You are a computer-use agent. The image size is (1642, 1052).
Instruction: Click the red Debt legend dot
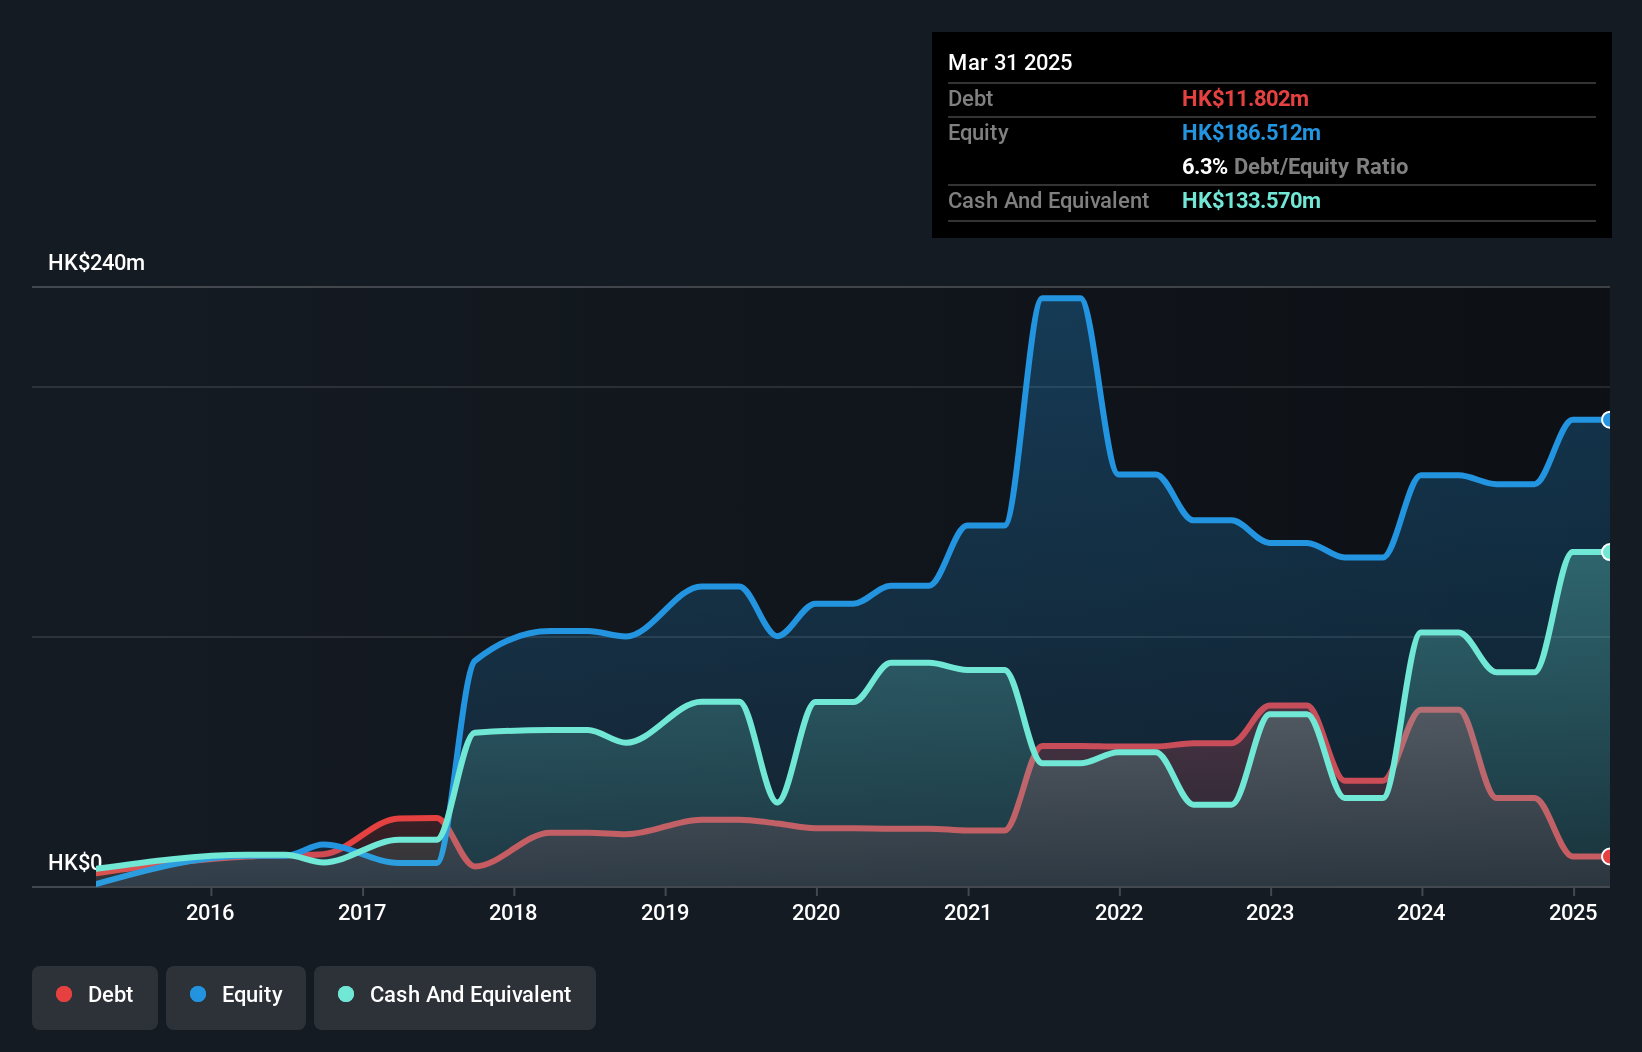[x=64, y=994]
